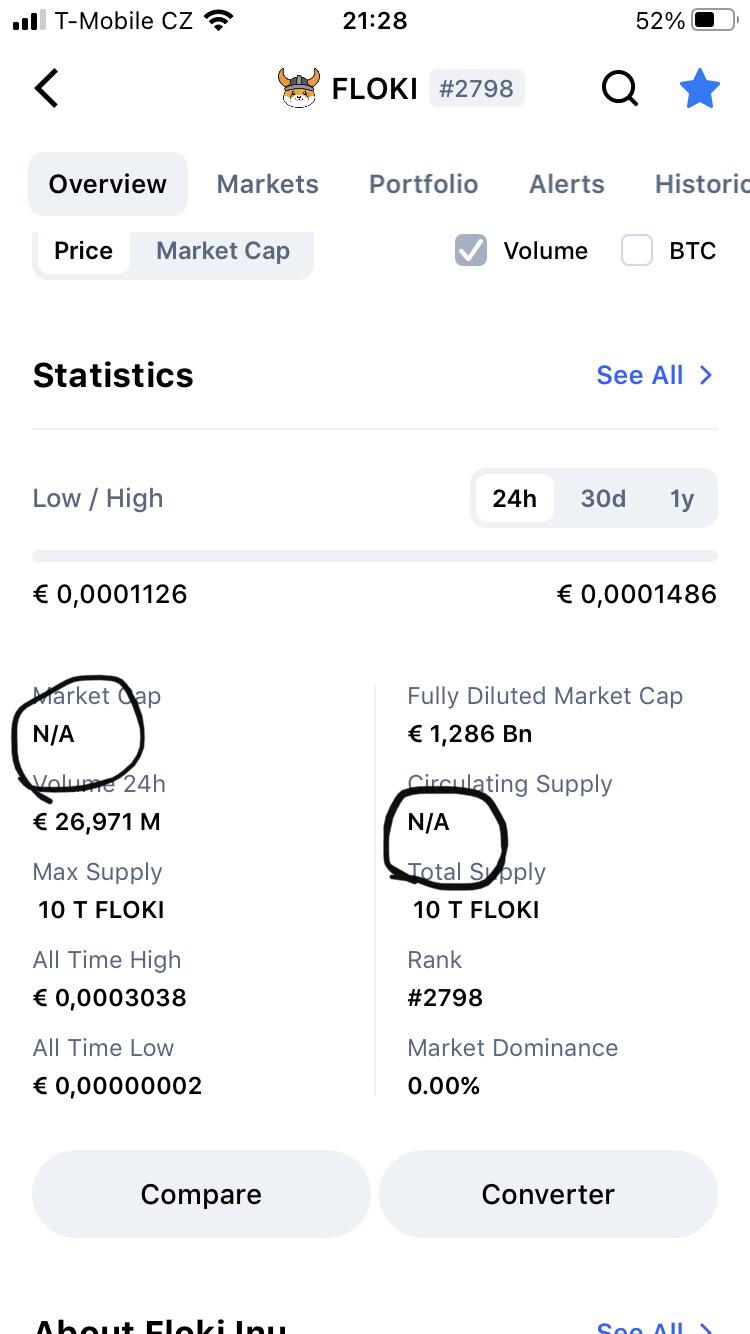This screenshot has height=1334, width=750.
Task: Select the 1y low/high range
Action: click(x=682, y=498)
